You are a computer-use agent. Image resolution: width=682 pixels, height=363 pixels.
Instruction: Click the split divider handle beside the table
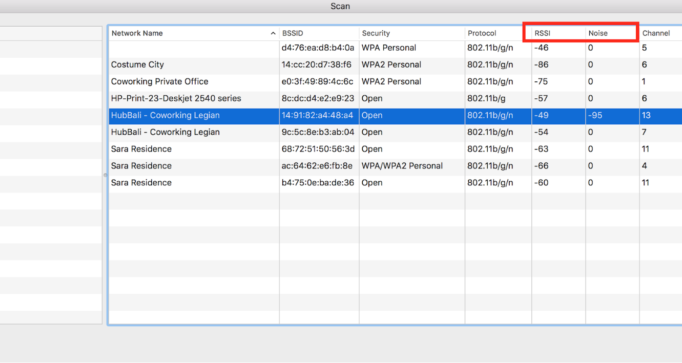(105, 175)
